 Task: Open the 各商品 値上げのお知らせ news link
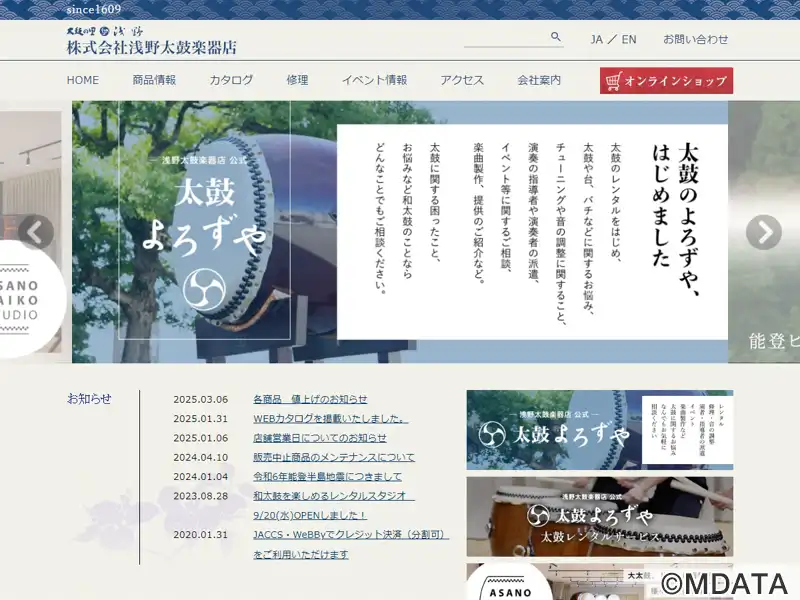click(x=310, y=399)
